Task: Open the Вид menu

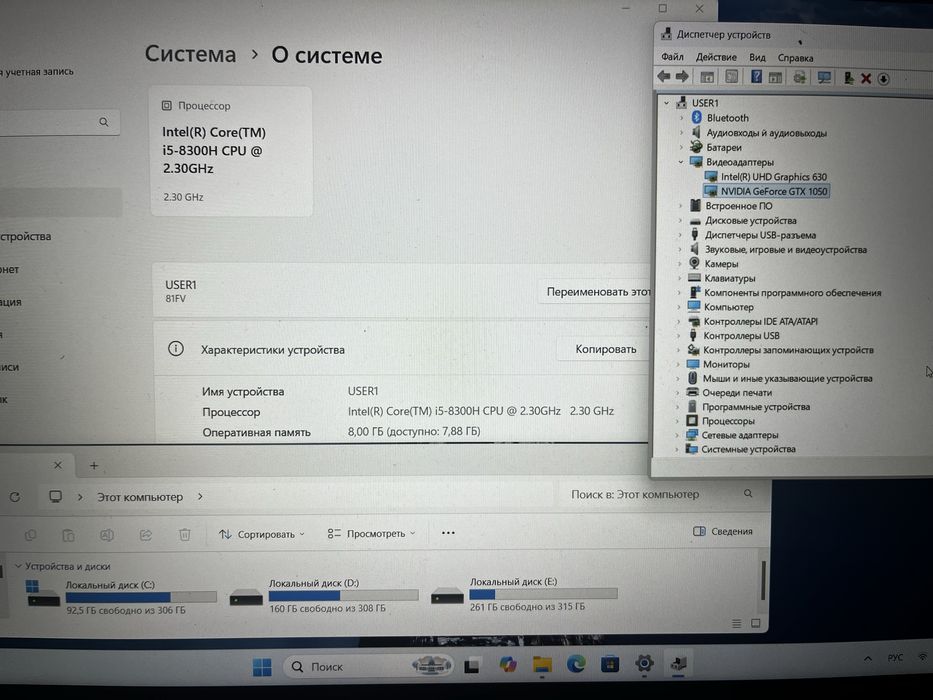Action: point(757,57)
